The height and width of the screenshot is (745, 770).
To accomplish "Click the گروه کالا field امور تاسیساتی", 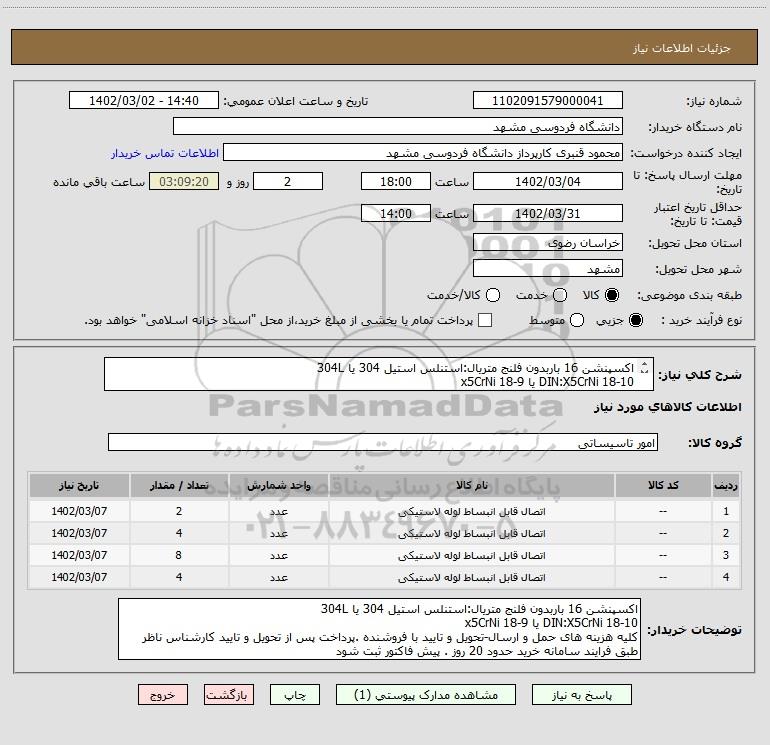I will (383, 442).
